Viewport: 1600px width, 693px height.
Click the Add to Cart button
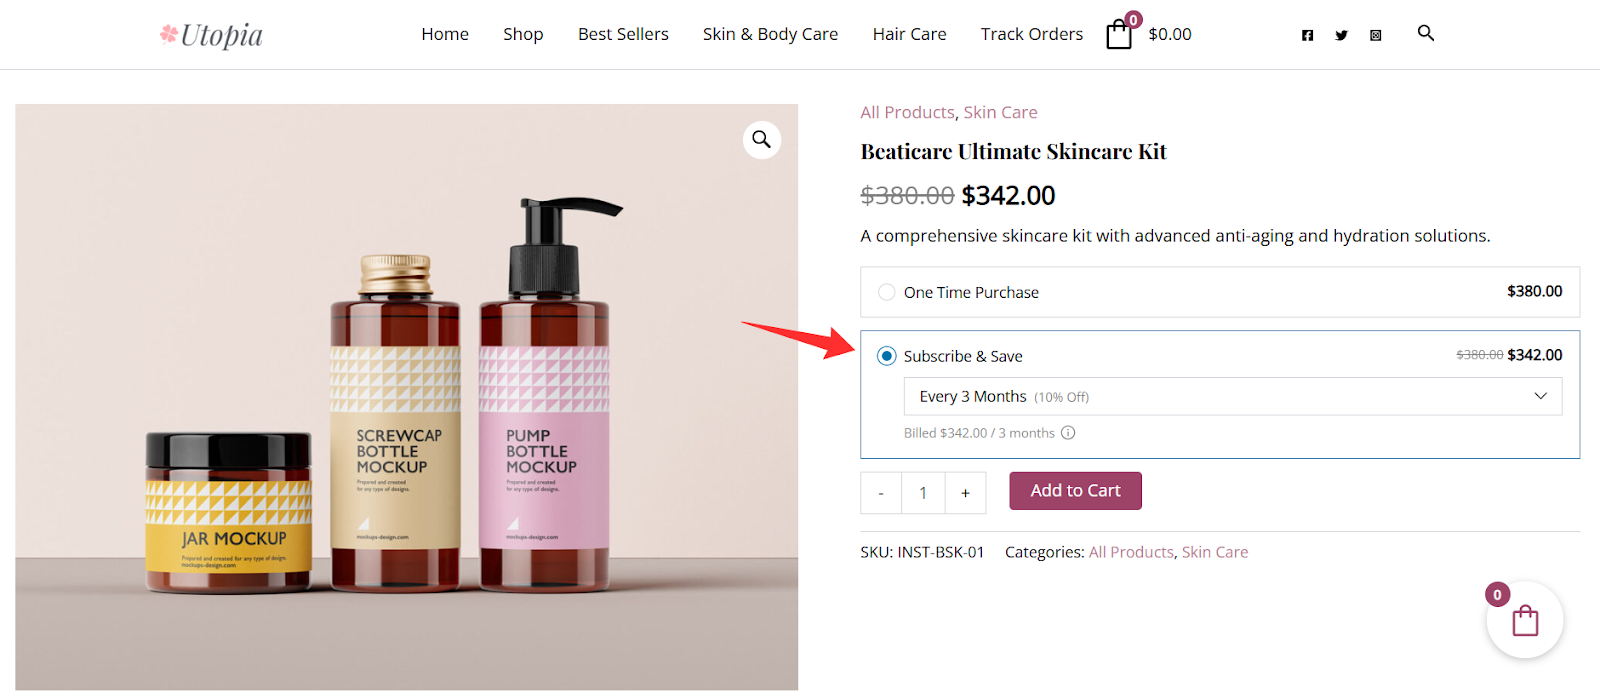[x=1074, y=490]
